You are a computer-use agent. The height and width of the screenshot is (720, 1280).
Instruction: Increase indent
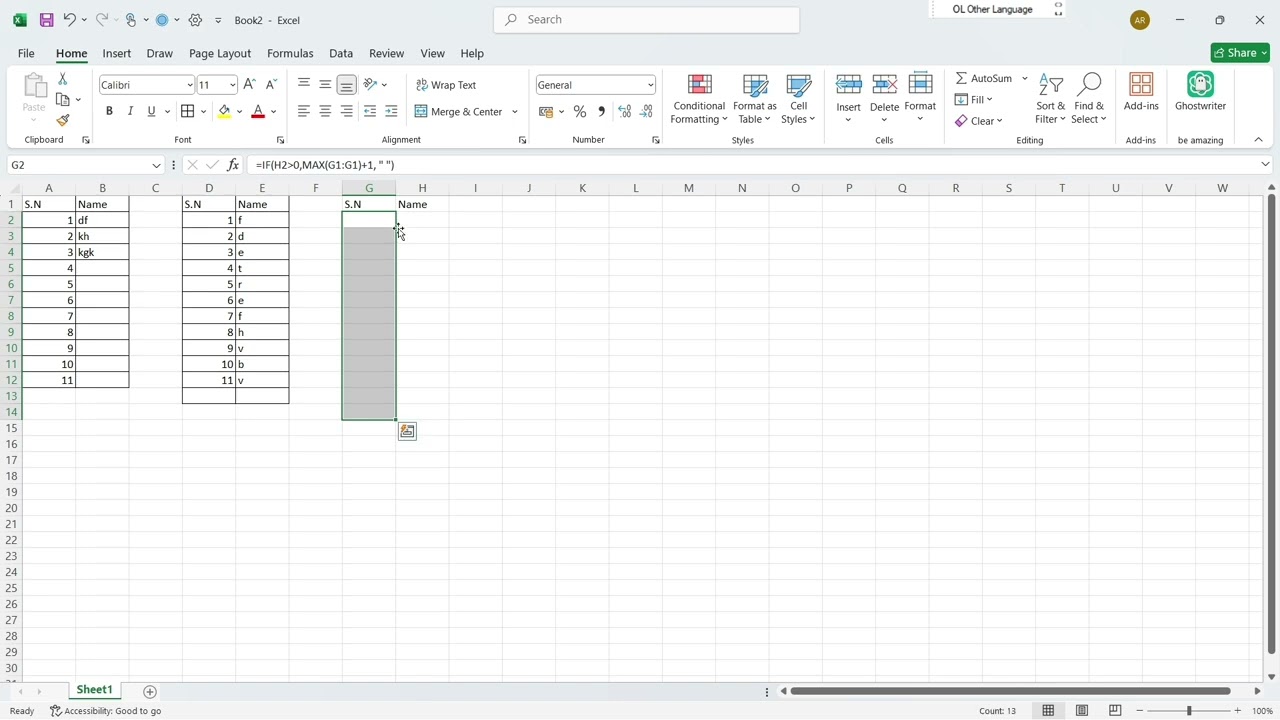click(x=391, y=111)
